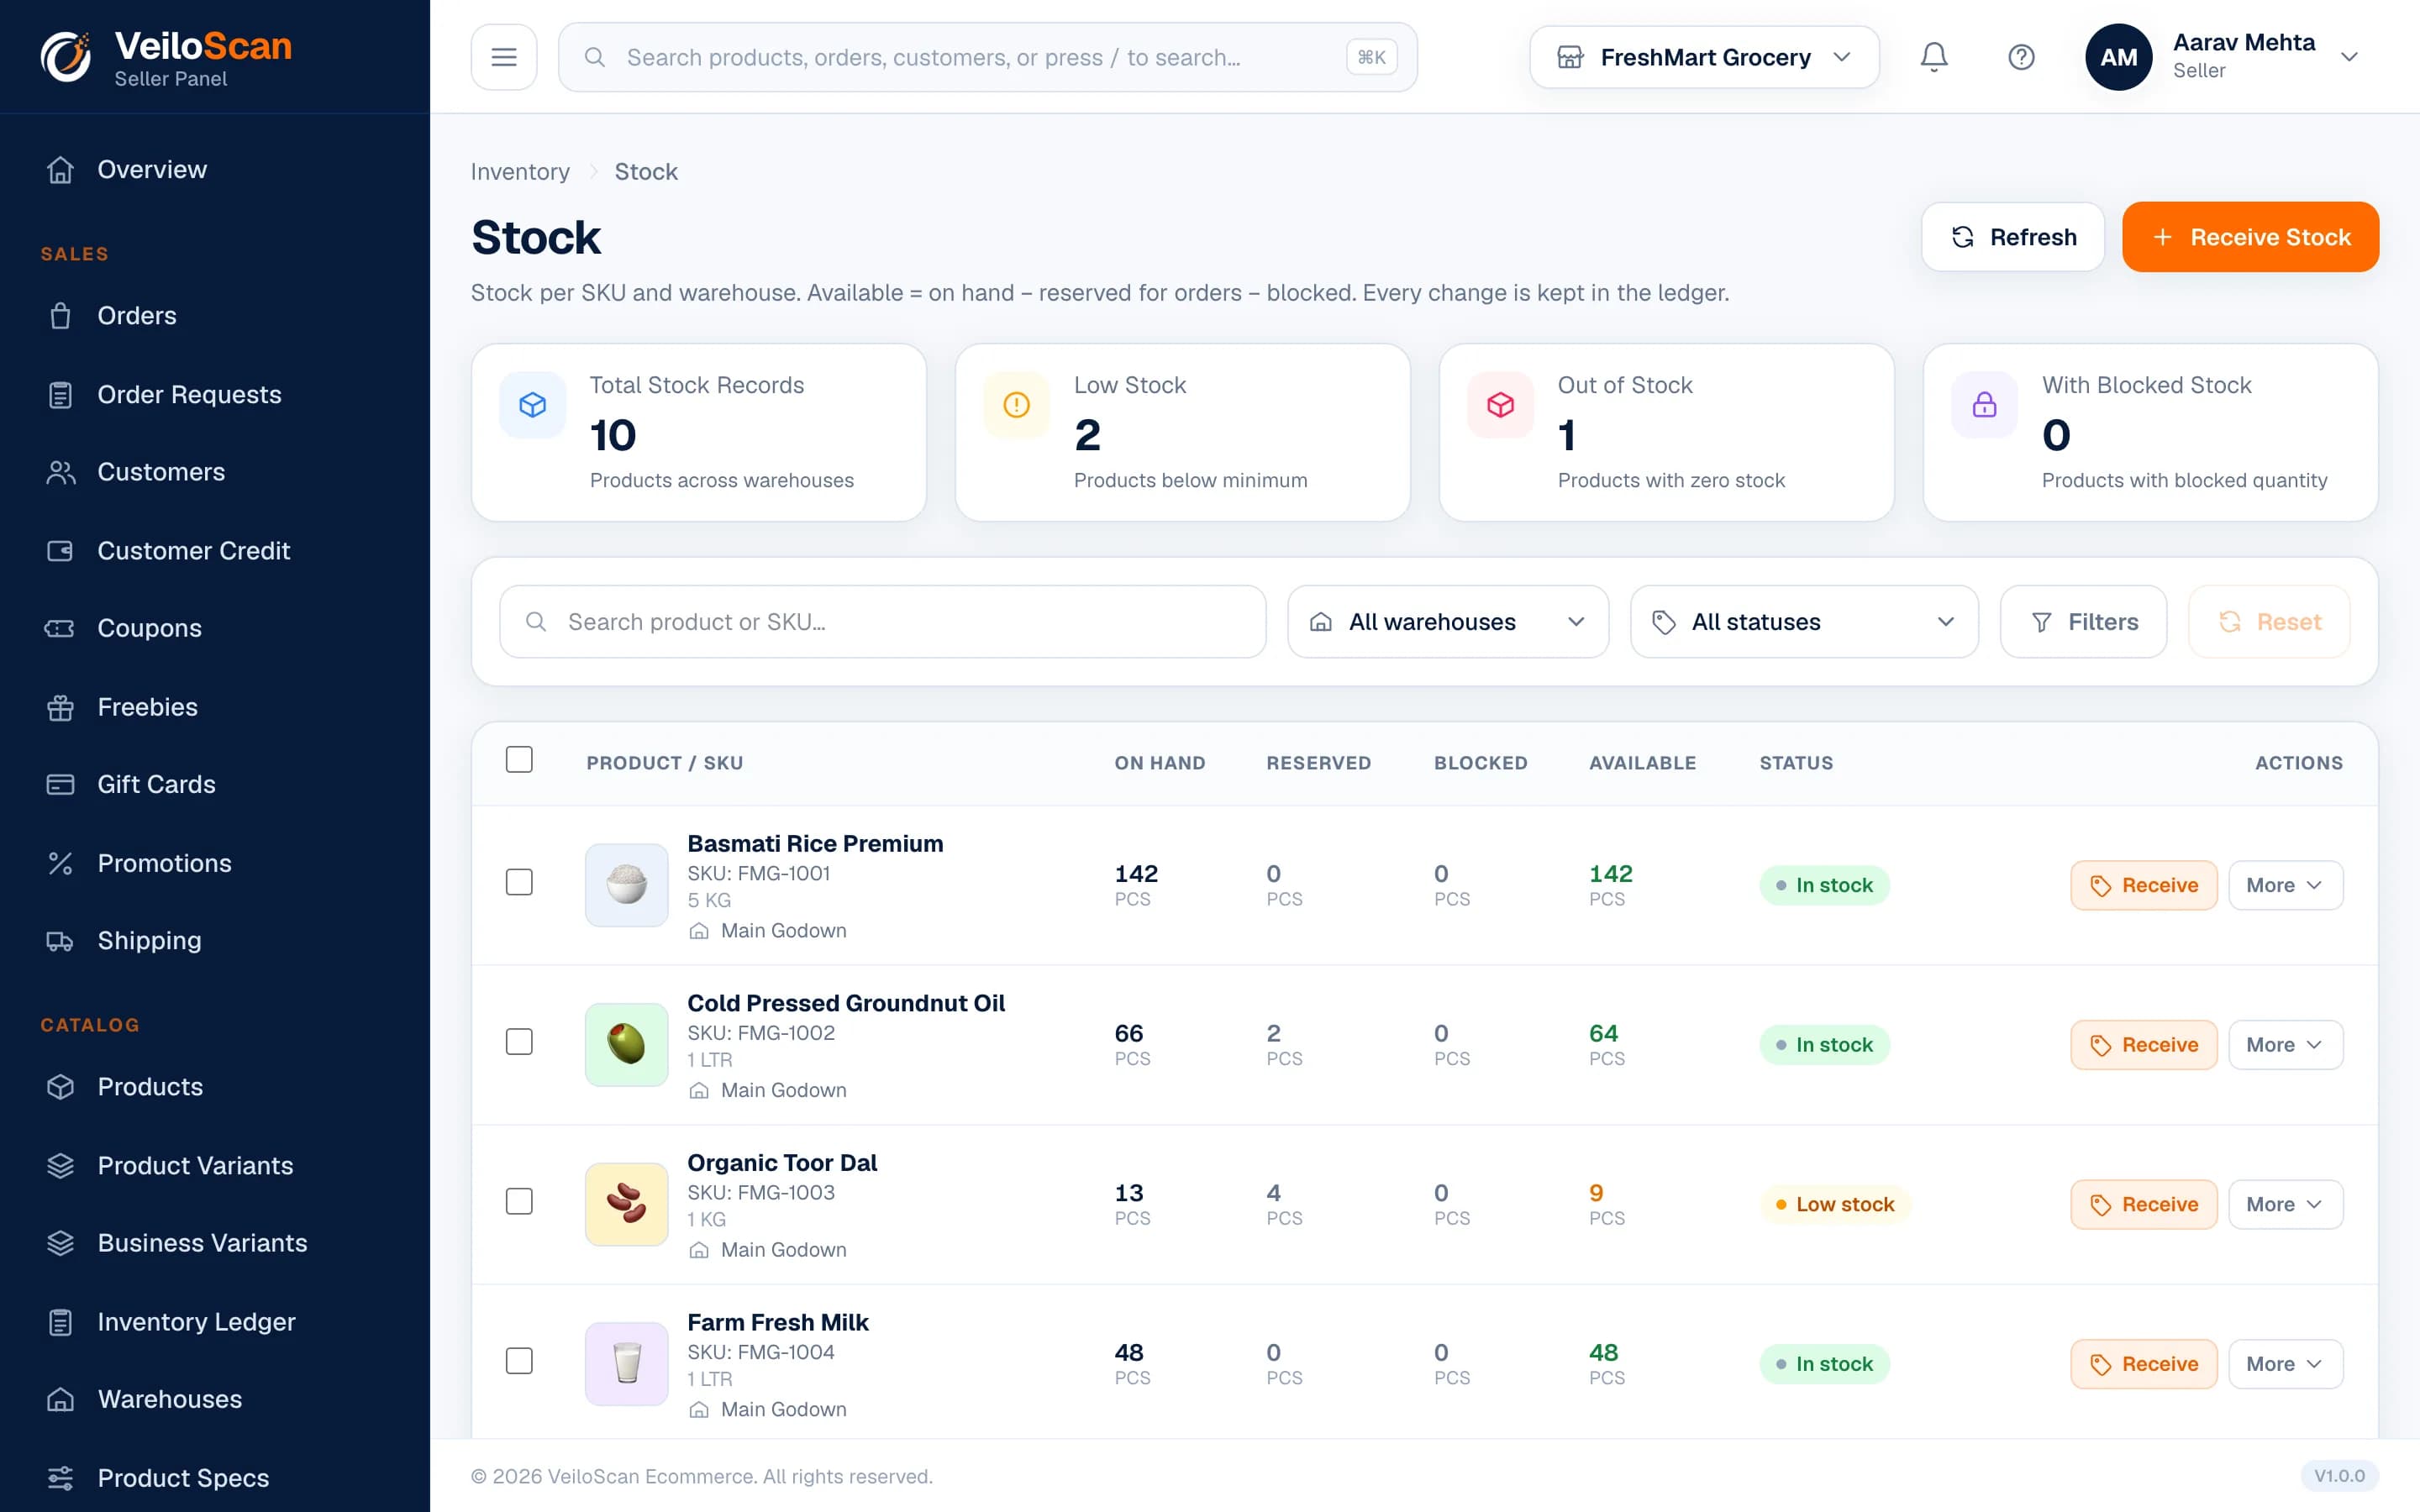This screenshot has height=1512, width=2420.
Task: Click the Stock breadcrumb
Action: (x=646, y=172)
